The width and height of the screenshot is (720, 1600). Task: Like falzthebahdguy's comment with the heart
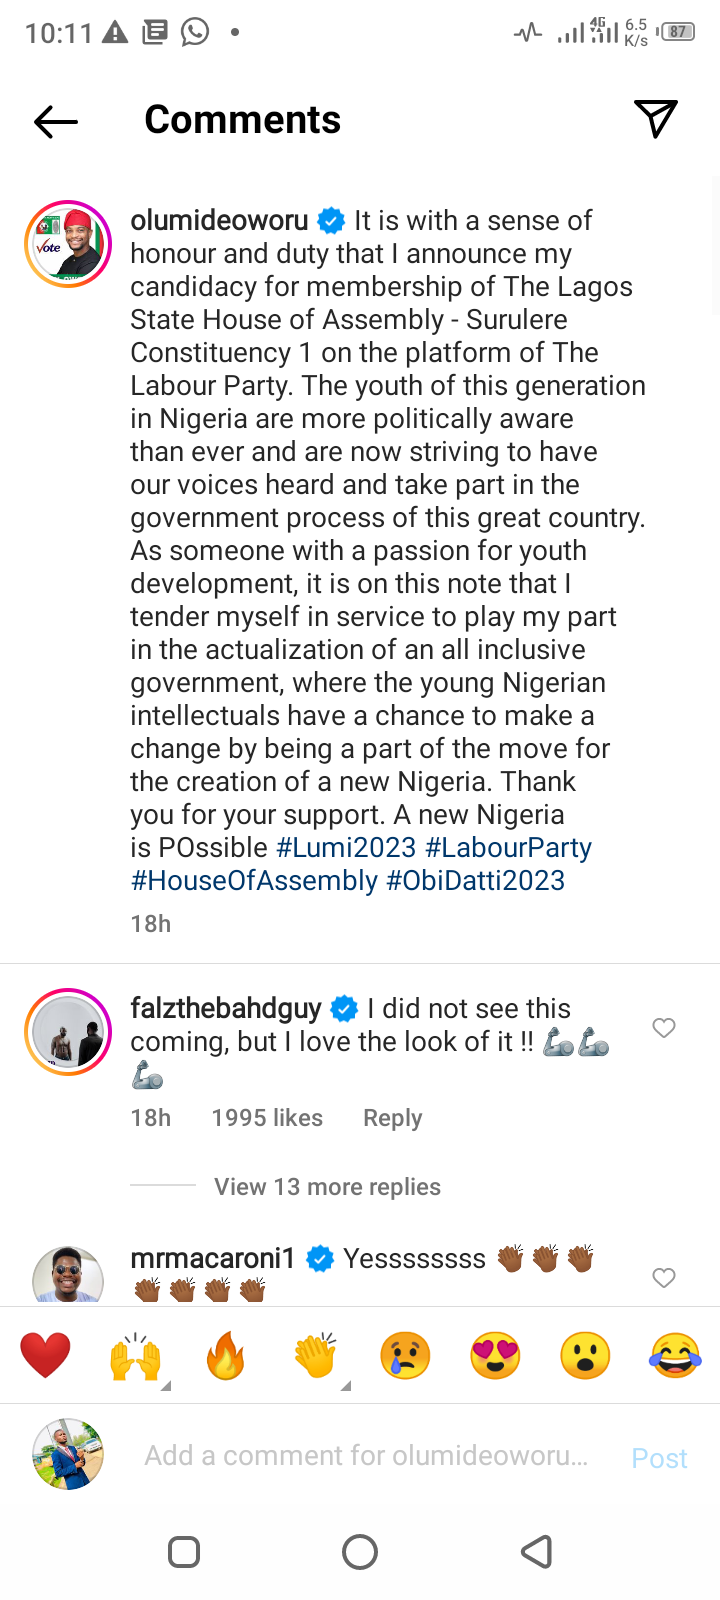(x=664, y=1028)
